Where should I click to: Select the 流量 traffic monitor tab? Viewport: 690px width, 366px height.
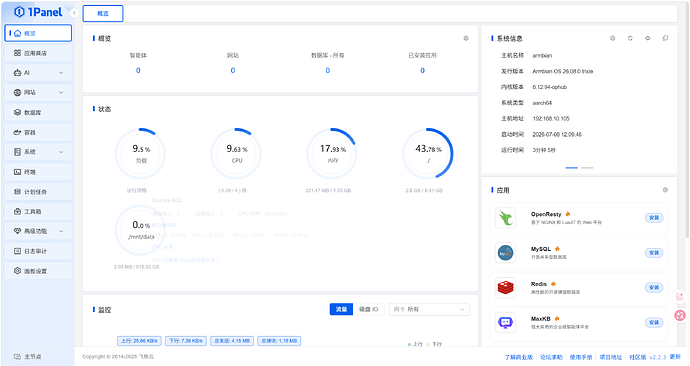click(341, 309)
